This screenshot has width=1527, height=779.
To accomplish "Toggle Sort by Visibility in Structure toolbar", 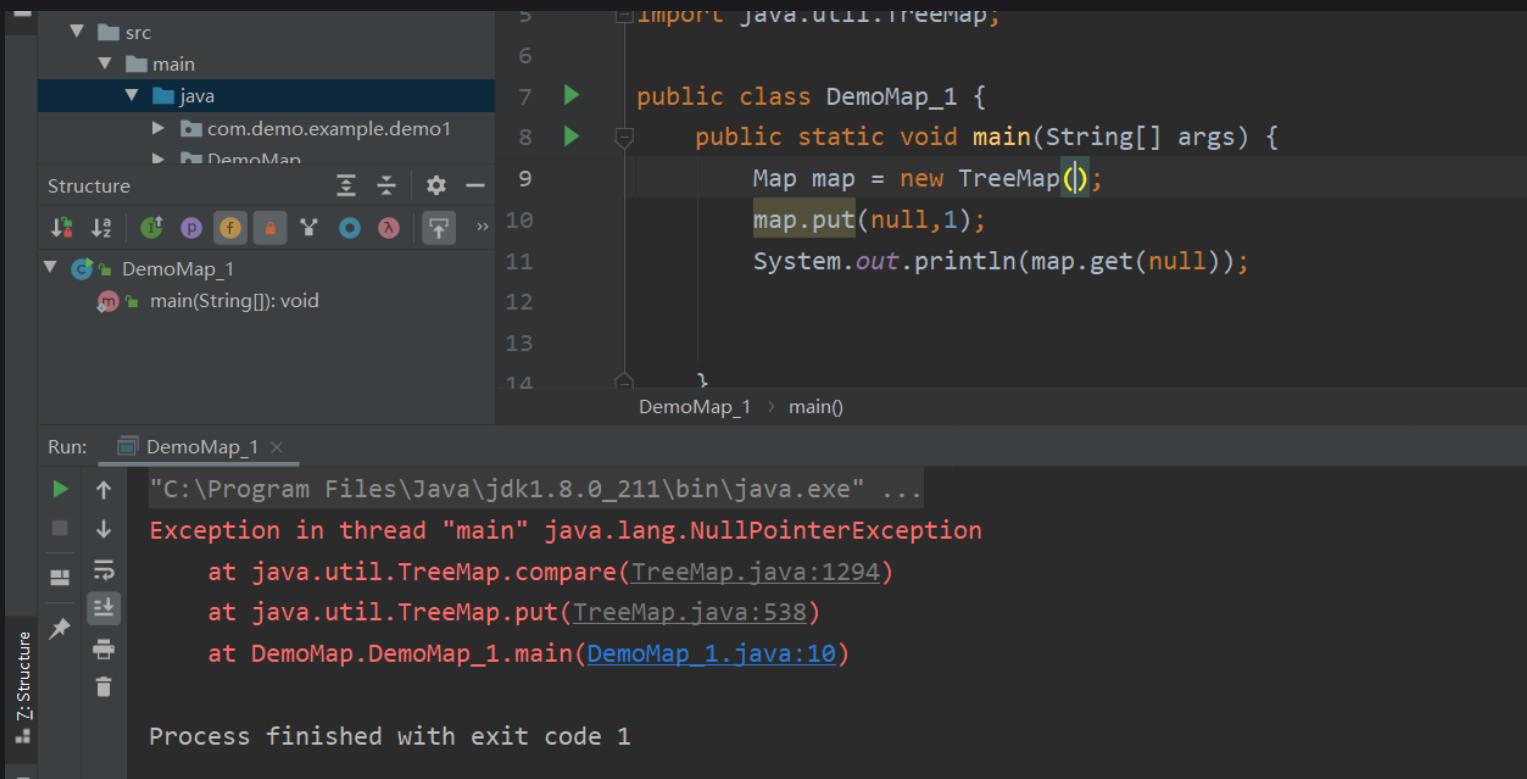I will [61, 228].
